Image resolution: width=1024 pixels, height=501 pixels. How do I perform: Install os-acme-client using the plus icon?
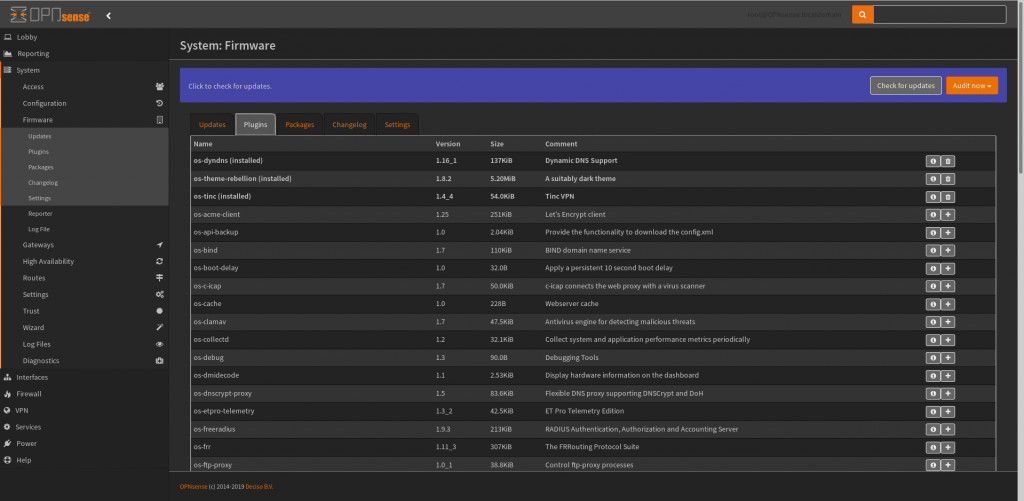948,215
